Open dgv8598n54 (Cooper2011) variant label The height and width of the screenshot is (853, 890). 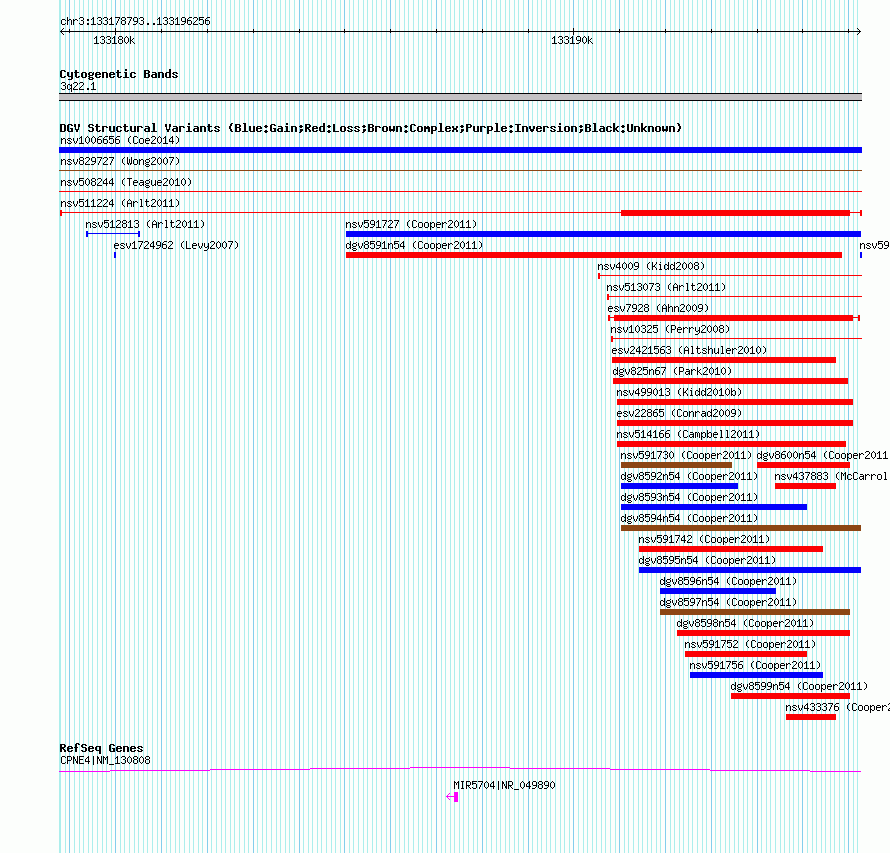coord(745,623)
